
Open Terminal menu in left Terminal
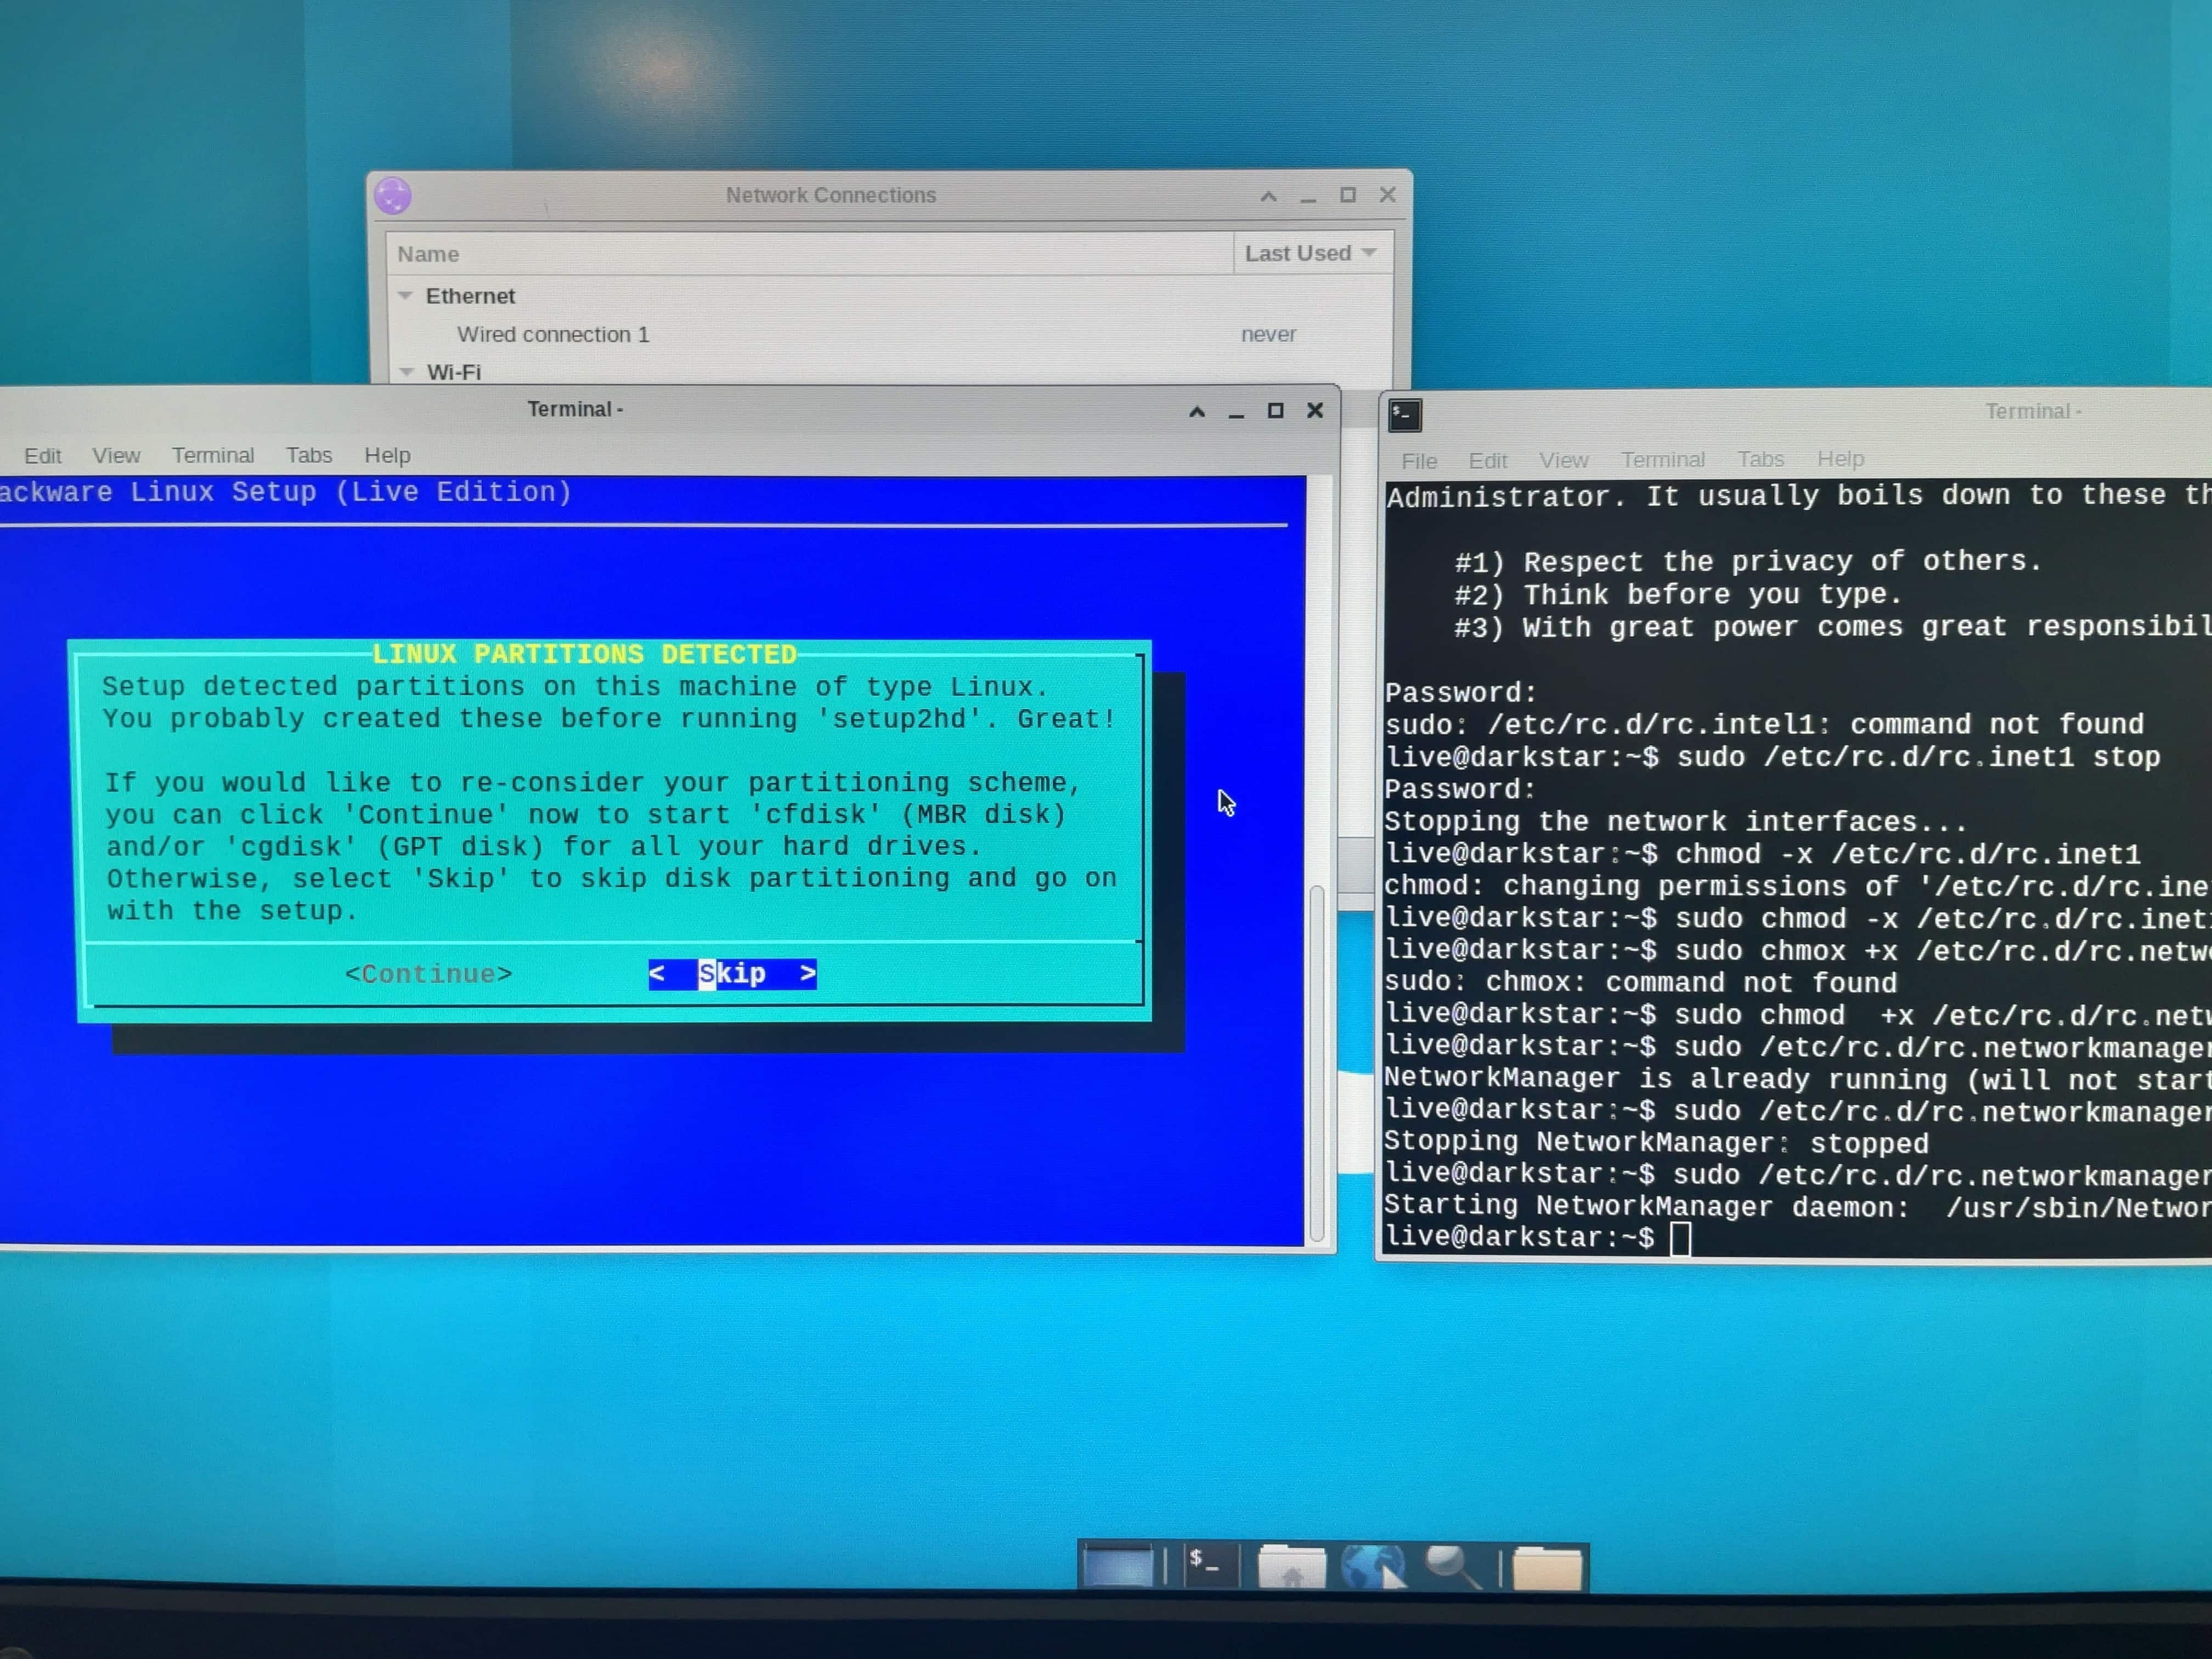click(x=213, y=455)
